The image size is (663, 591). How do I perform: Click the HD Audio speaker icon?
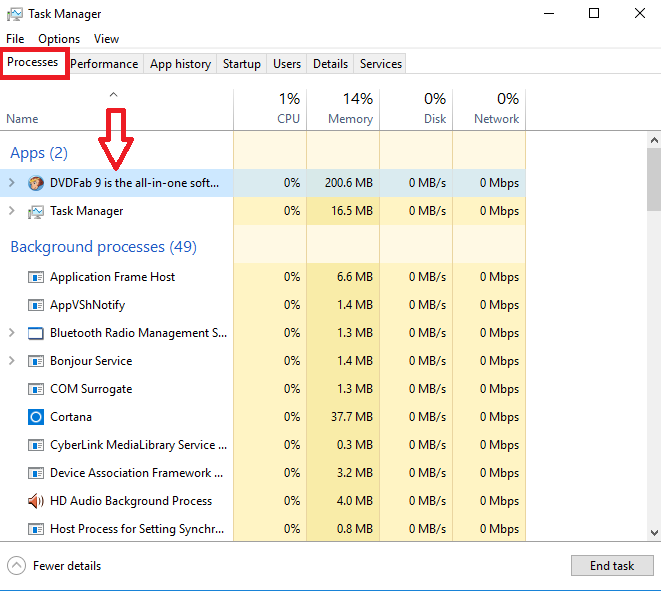click(x=36, y=501)
